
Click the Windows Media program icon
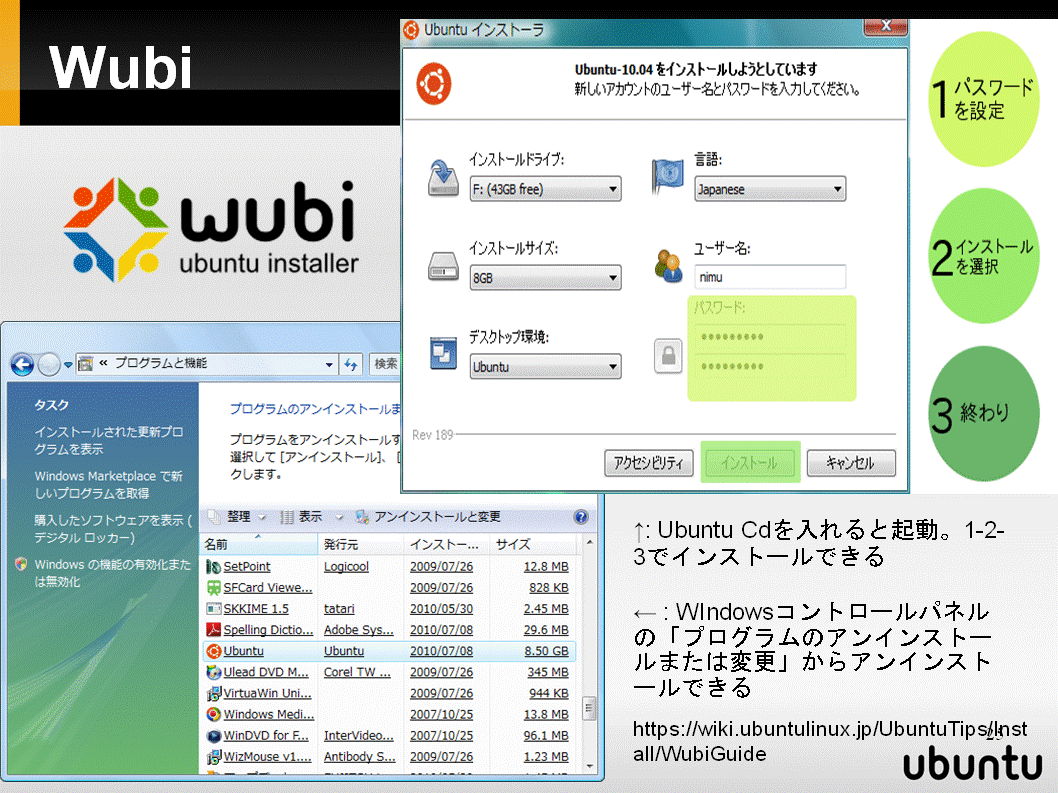(x=213, y=714)
